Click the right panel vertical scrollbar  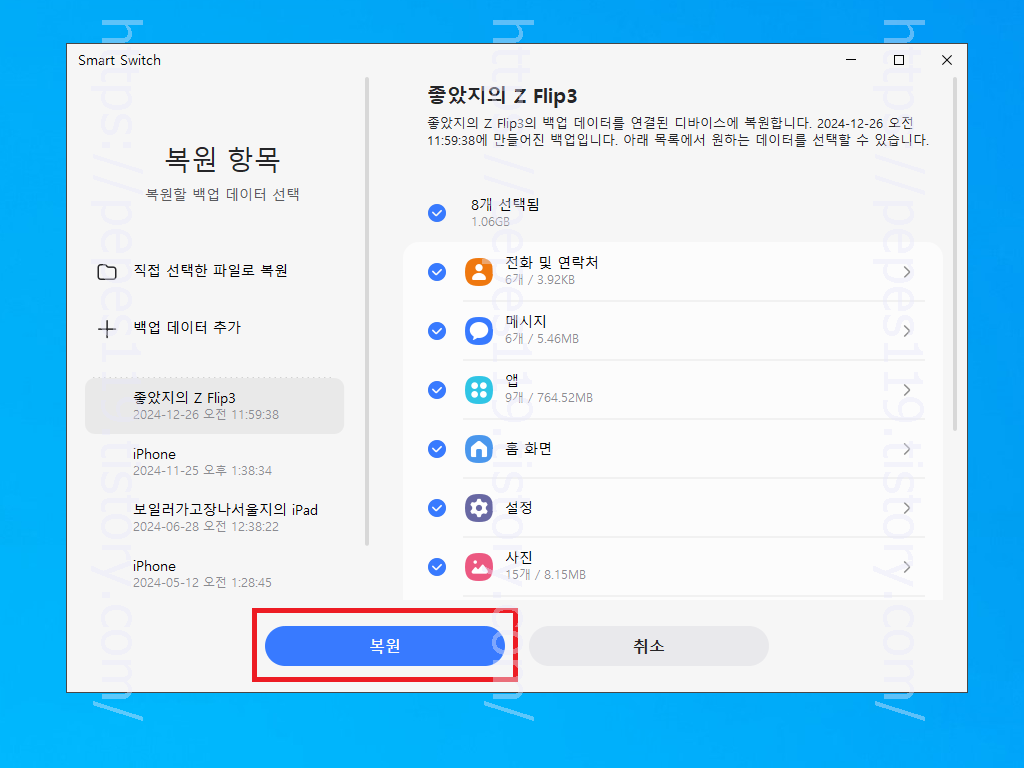(x=955, y=255)
